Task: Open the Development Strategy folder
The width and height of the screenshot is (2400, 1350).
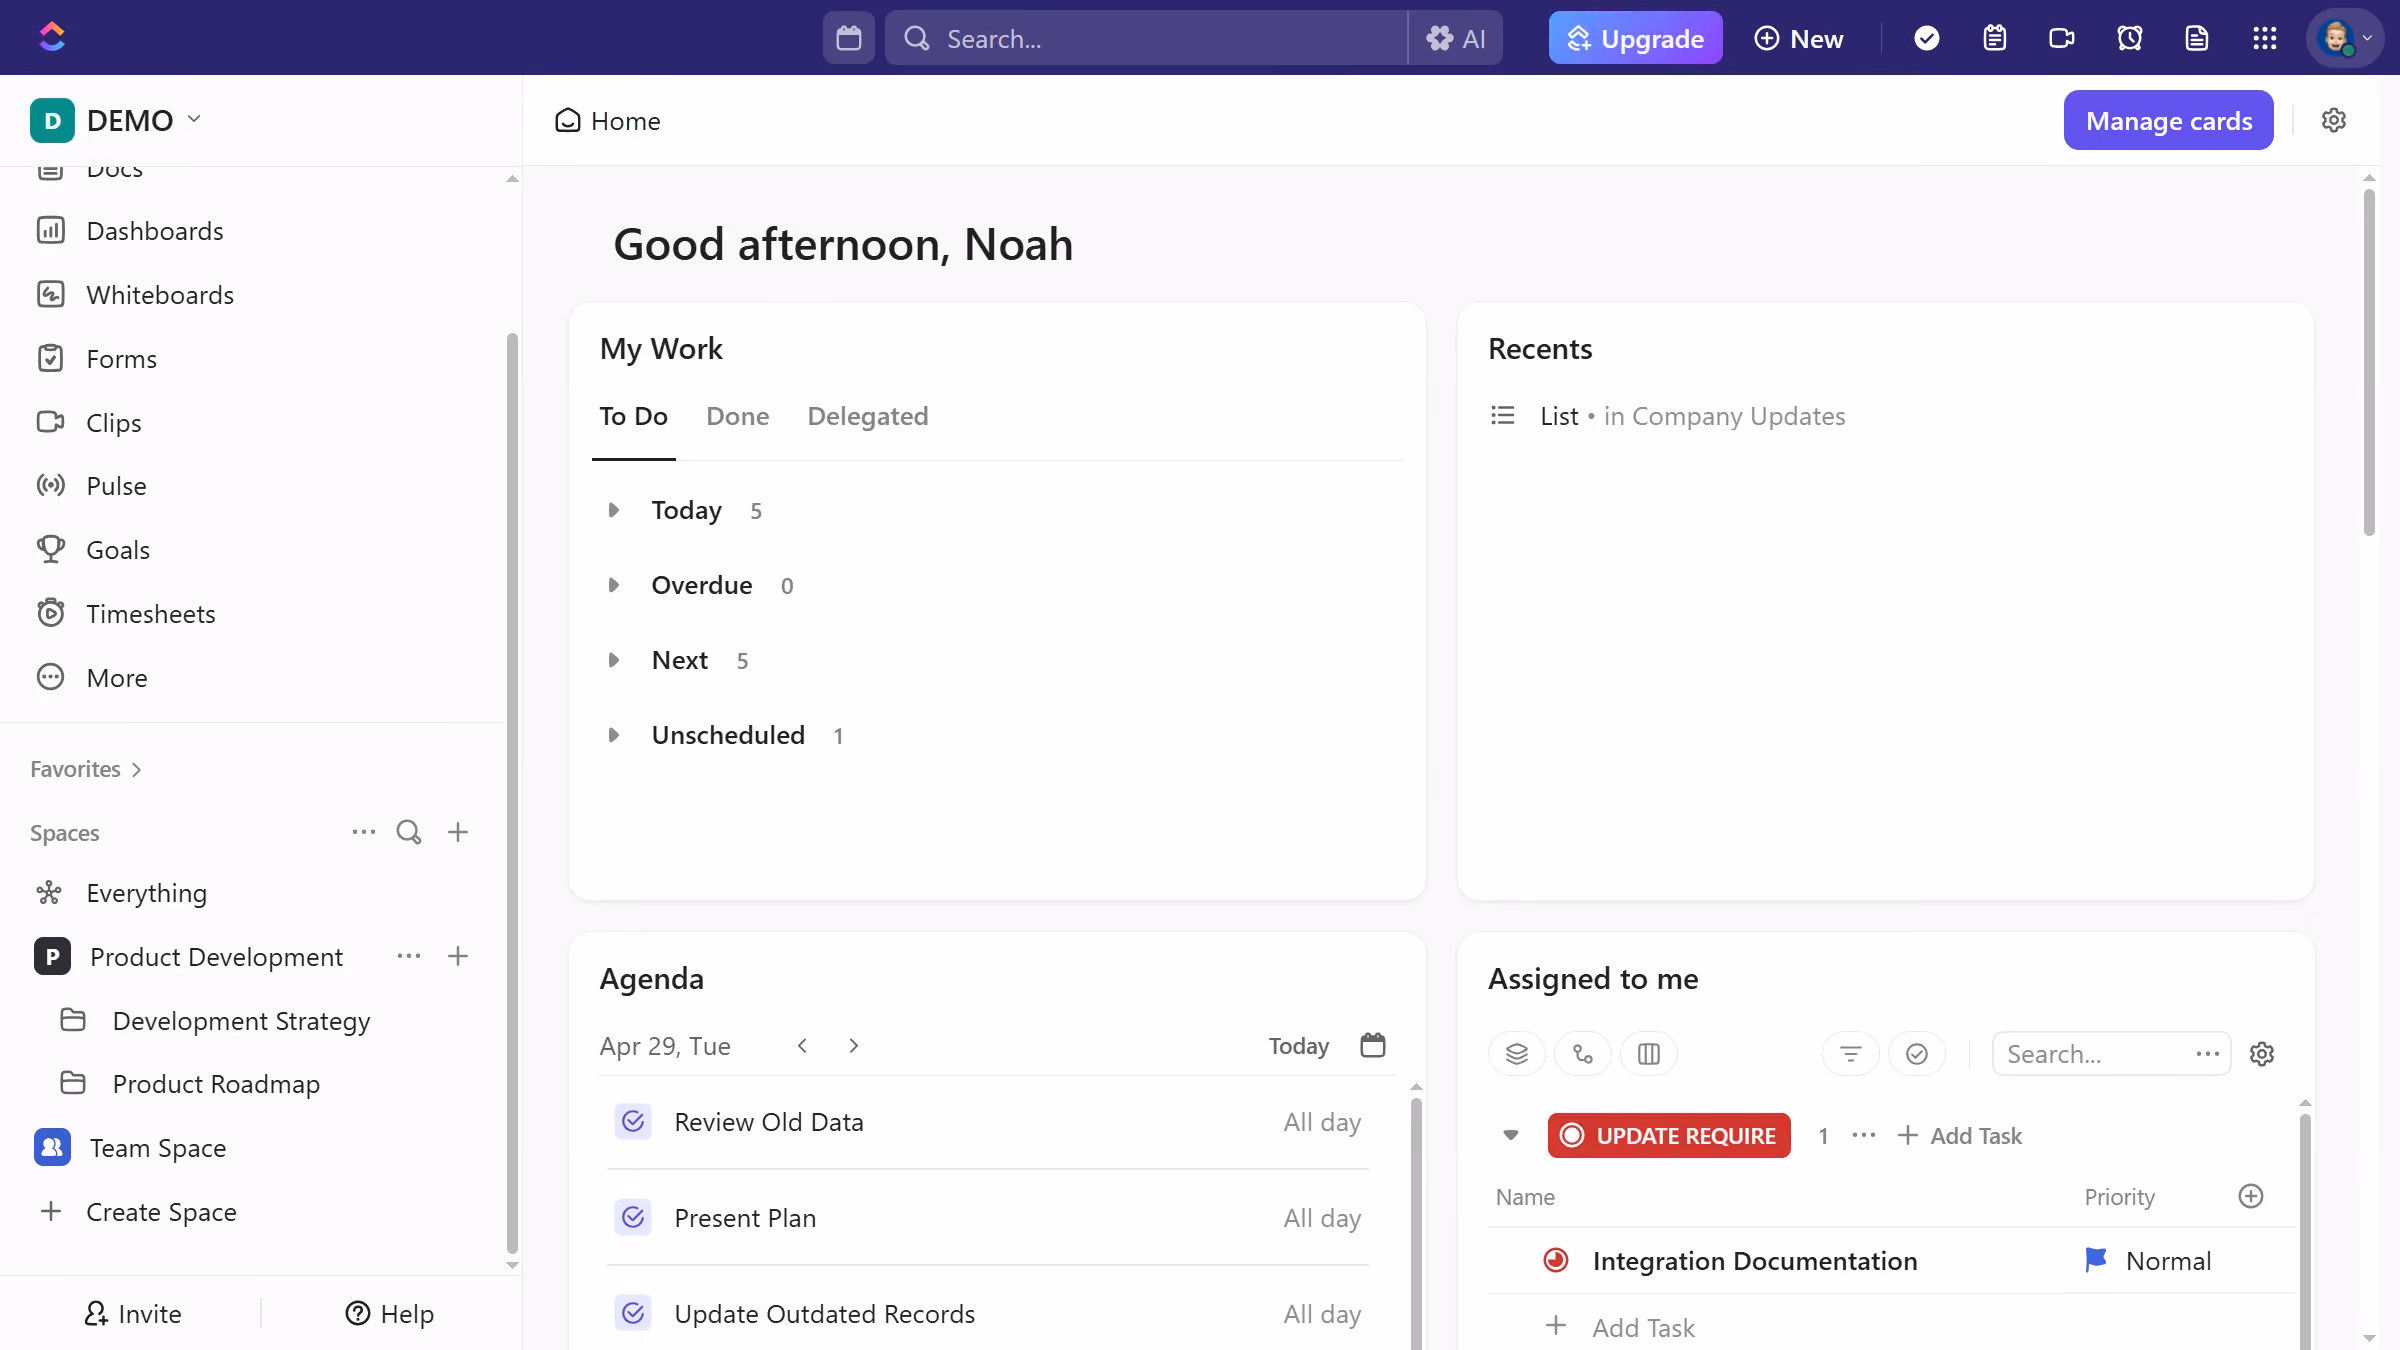Action: 241,1021
